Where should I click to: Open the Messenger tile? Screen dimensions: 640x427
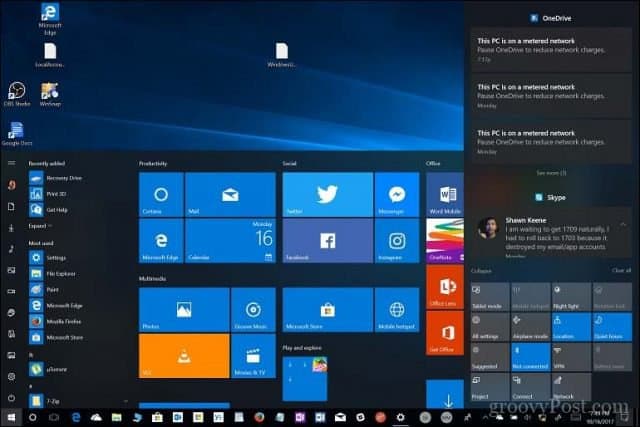[397, 194]
